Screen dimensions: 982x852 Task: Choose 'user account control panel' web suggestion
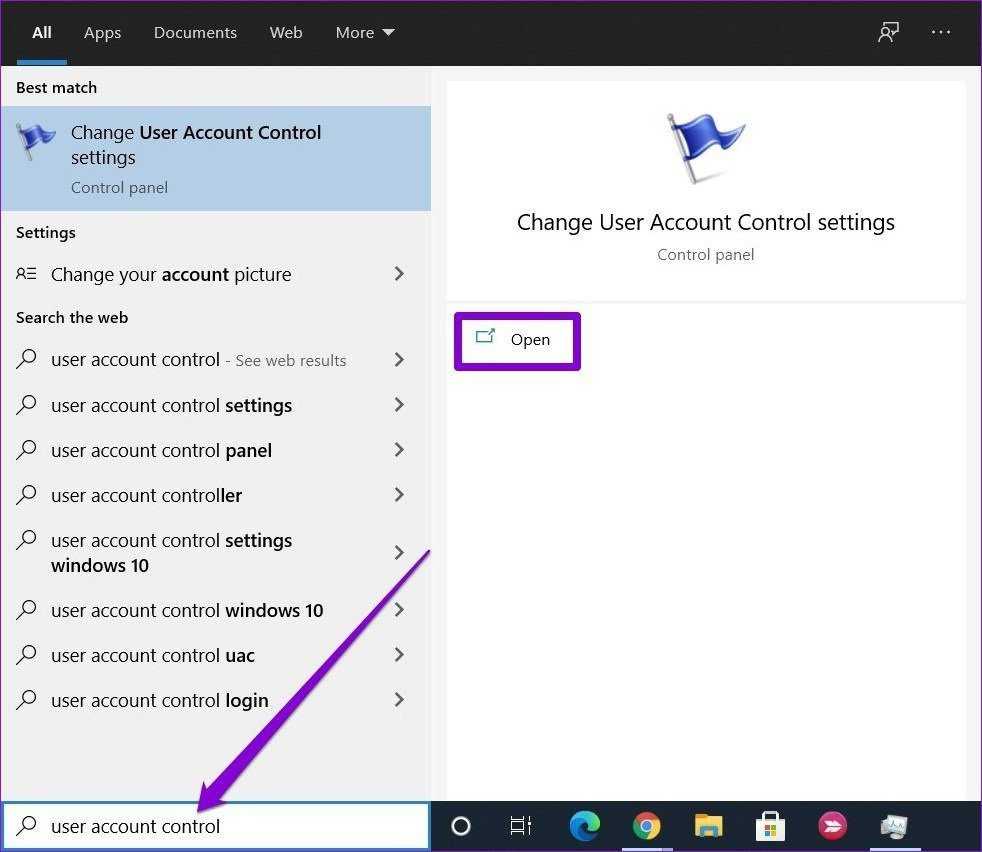click(x=162, y=450)
